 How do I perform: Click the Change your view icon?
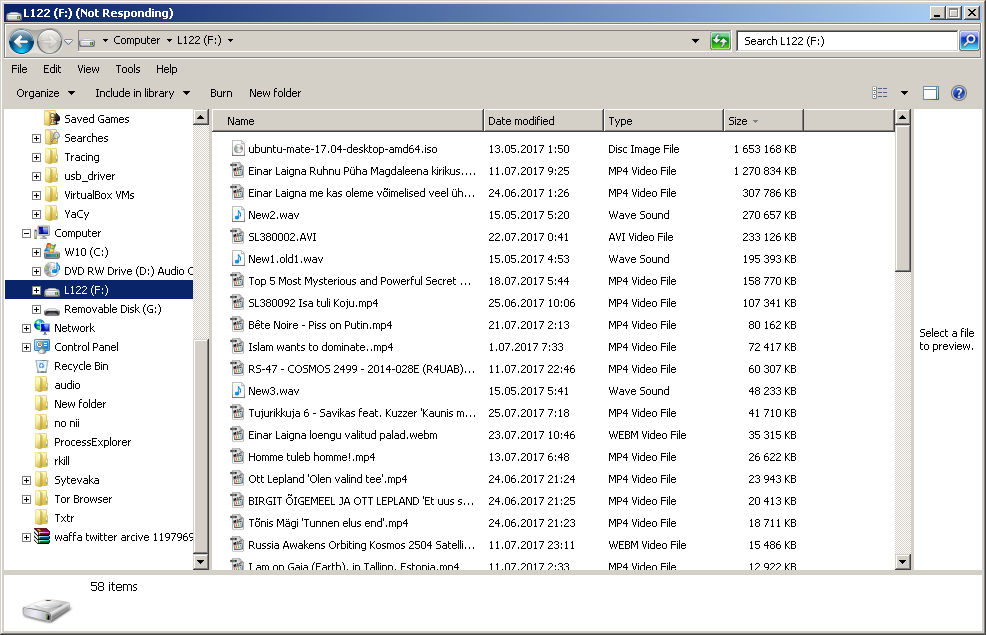point(880,93)
